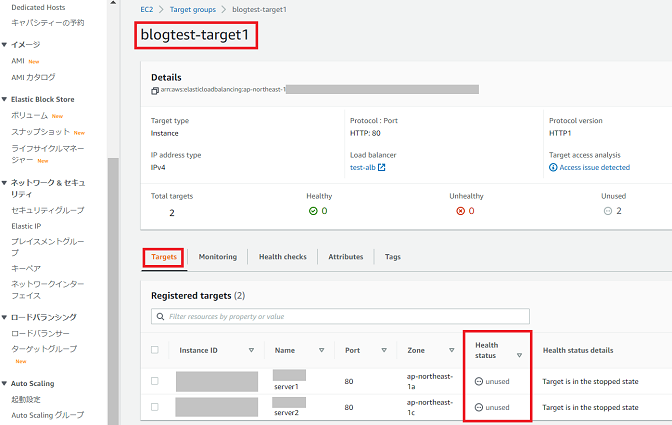Image resolution: width=672 pixels, height=425 pixels.
Task: Open ターゲットグループ in sidebar
Action: click(x=44, y=349)
